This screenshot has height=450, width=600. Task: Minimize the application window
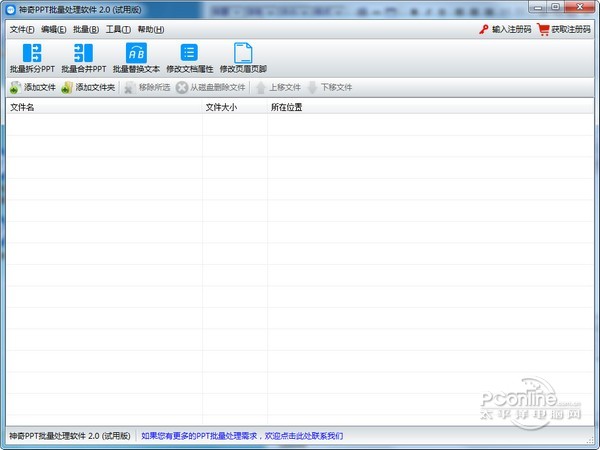click(538, 7)
